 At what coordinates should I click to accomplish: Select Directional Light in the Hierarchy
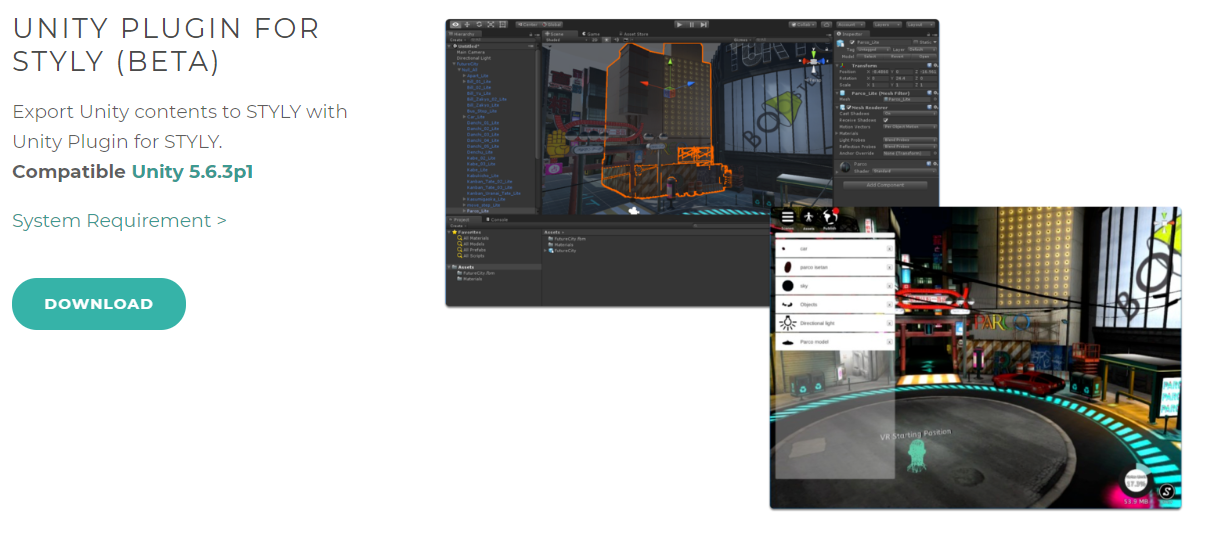(474, 58)
